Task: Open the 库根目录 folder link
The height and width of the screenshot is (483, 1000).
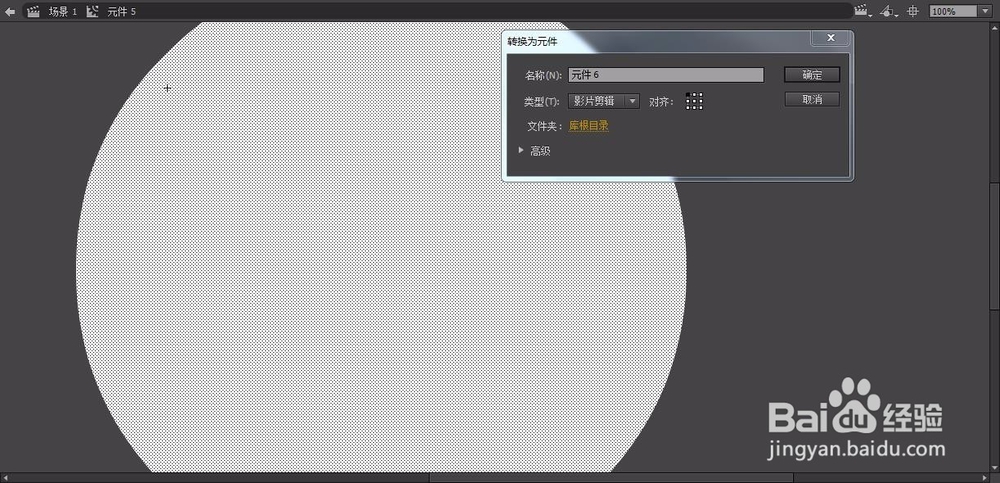Action: [589, 126]
